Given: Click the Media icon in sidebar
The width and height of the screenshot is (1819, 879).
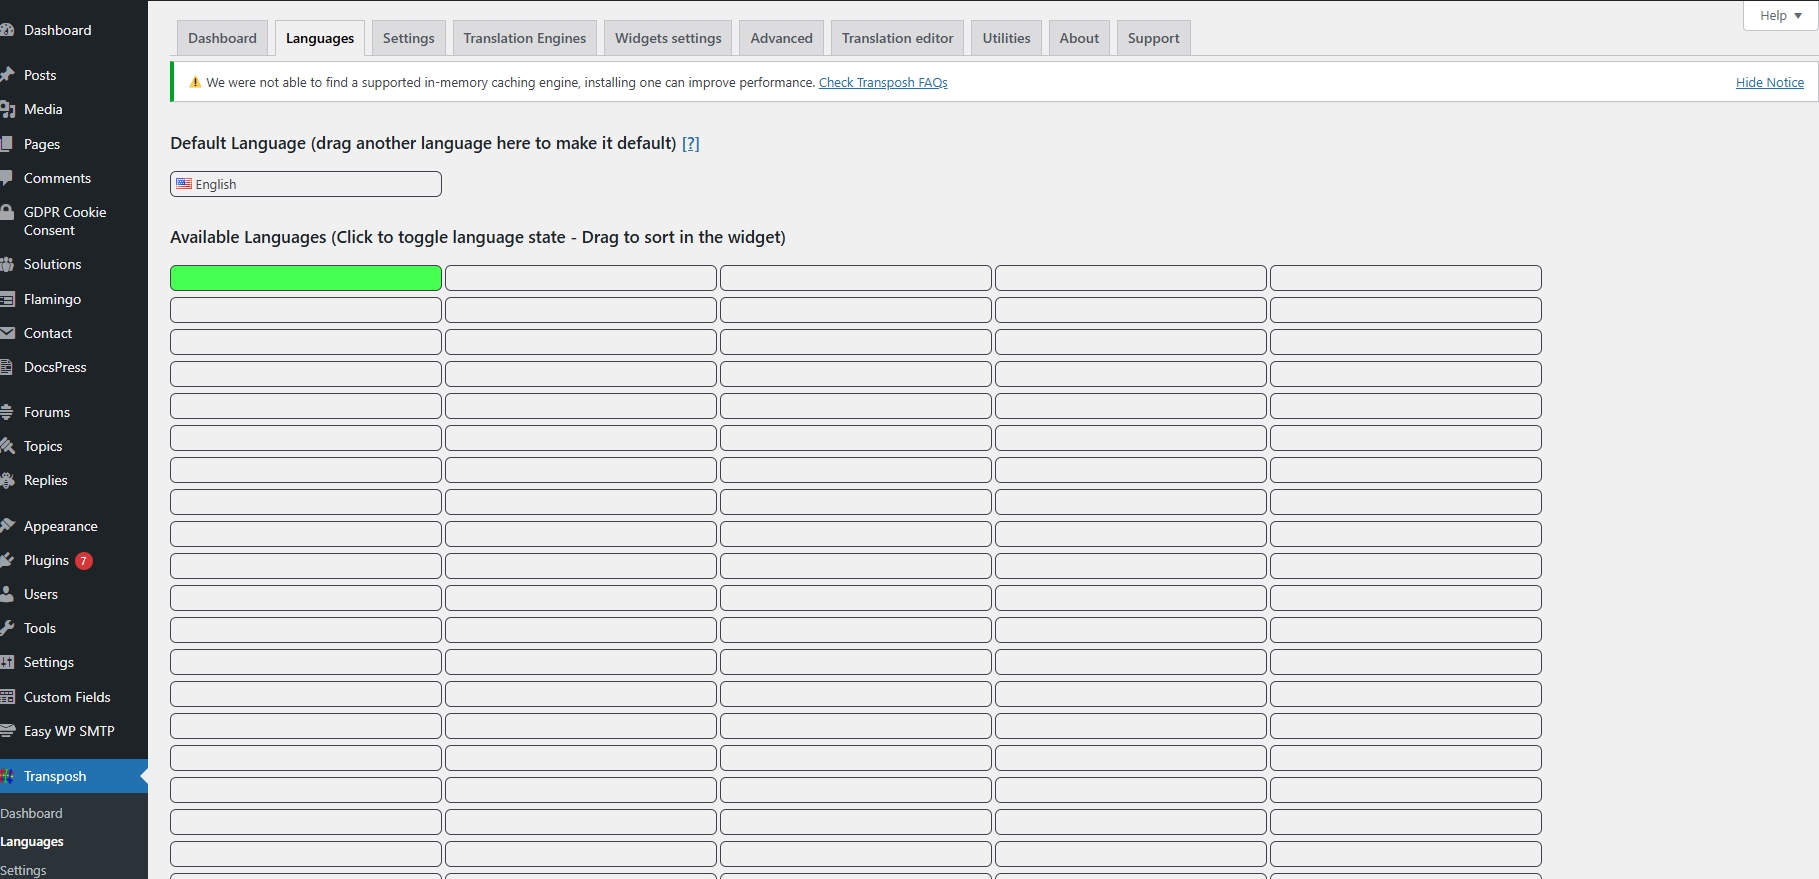Looking at the screenshot, I should click(x=8, y=109).
